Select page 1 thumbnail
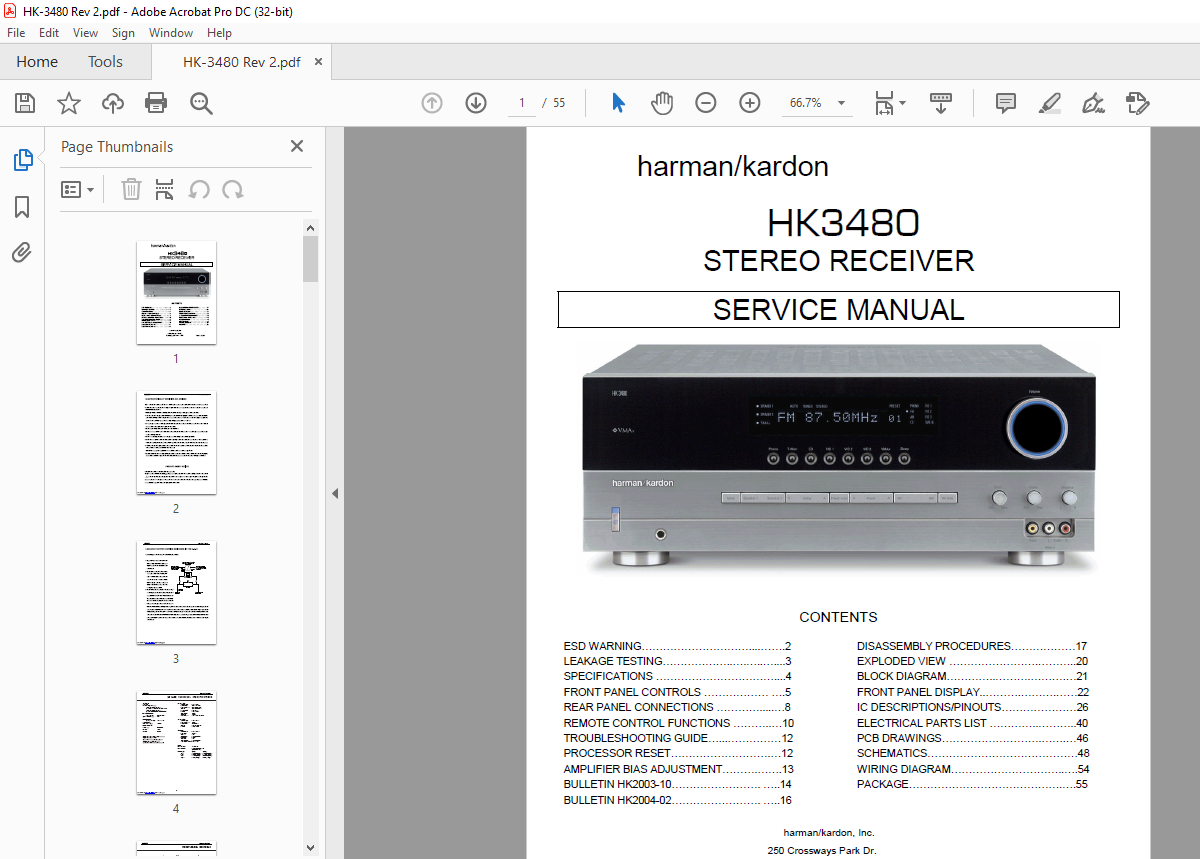 click(176, 292)
